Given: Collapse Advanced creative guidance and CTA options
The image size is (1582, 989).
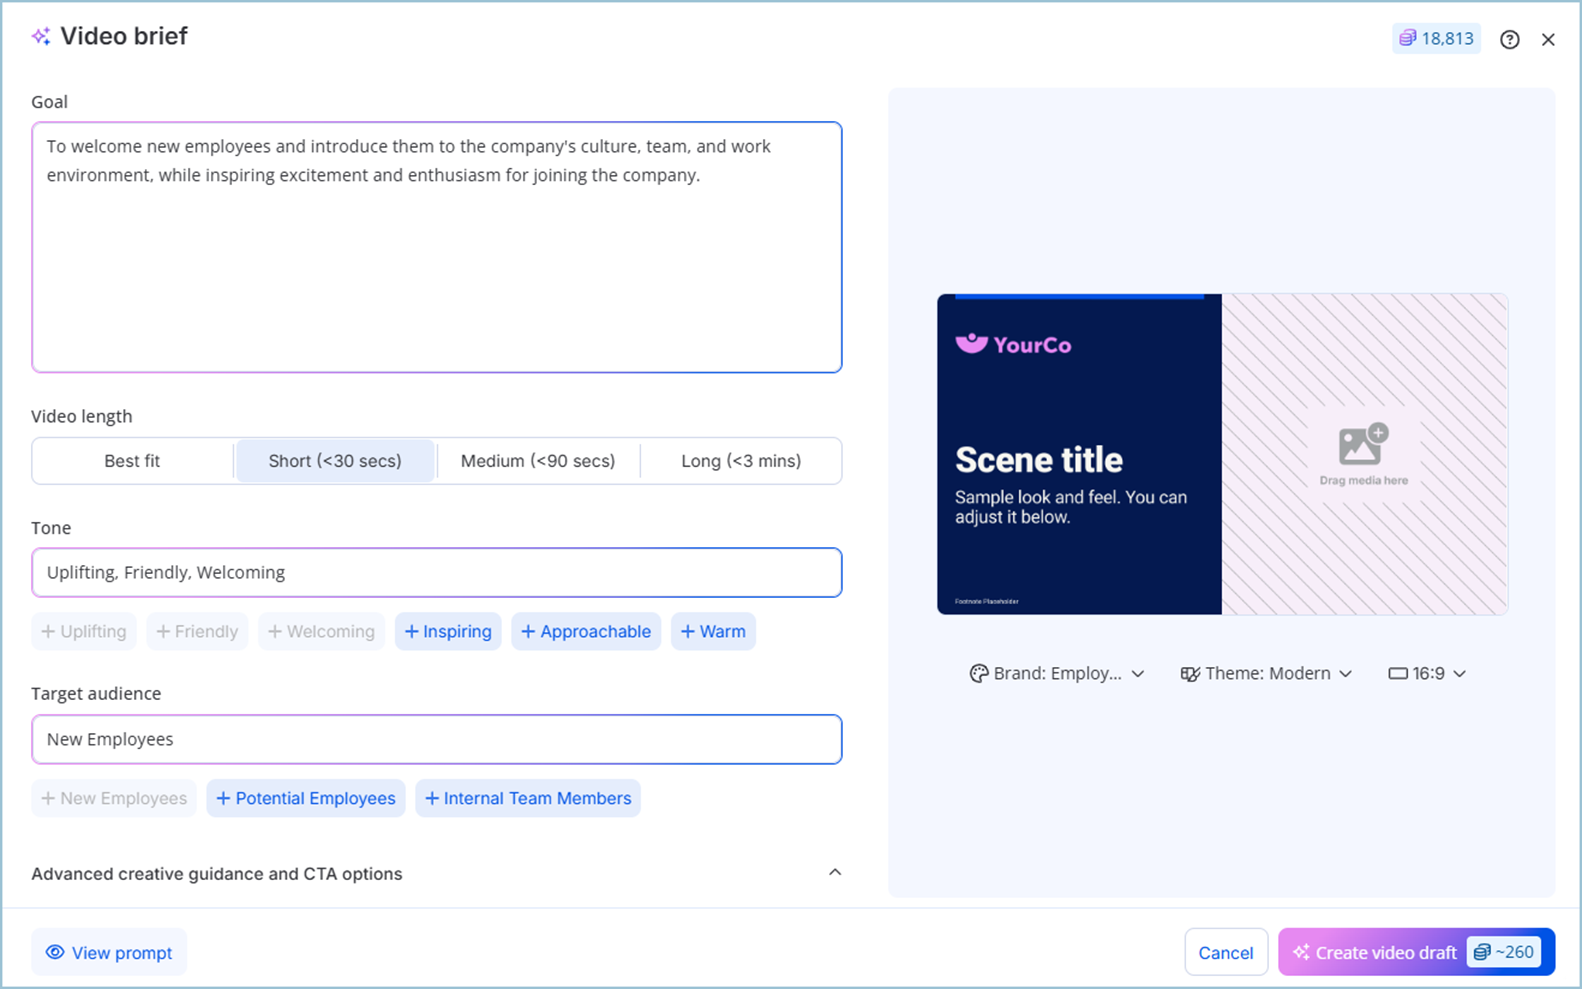Looking at the screenshot, I should (834, 873).
